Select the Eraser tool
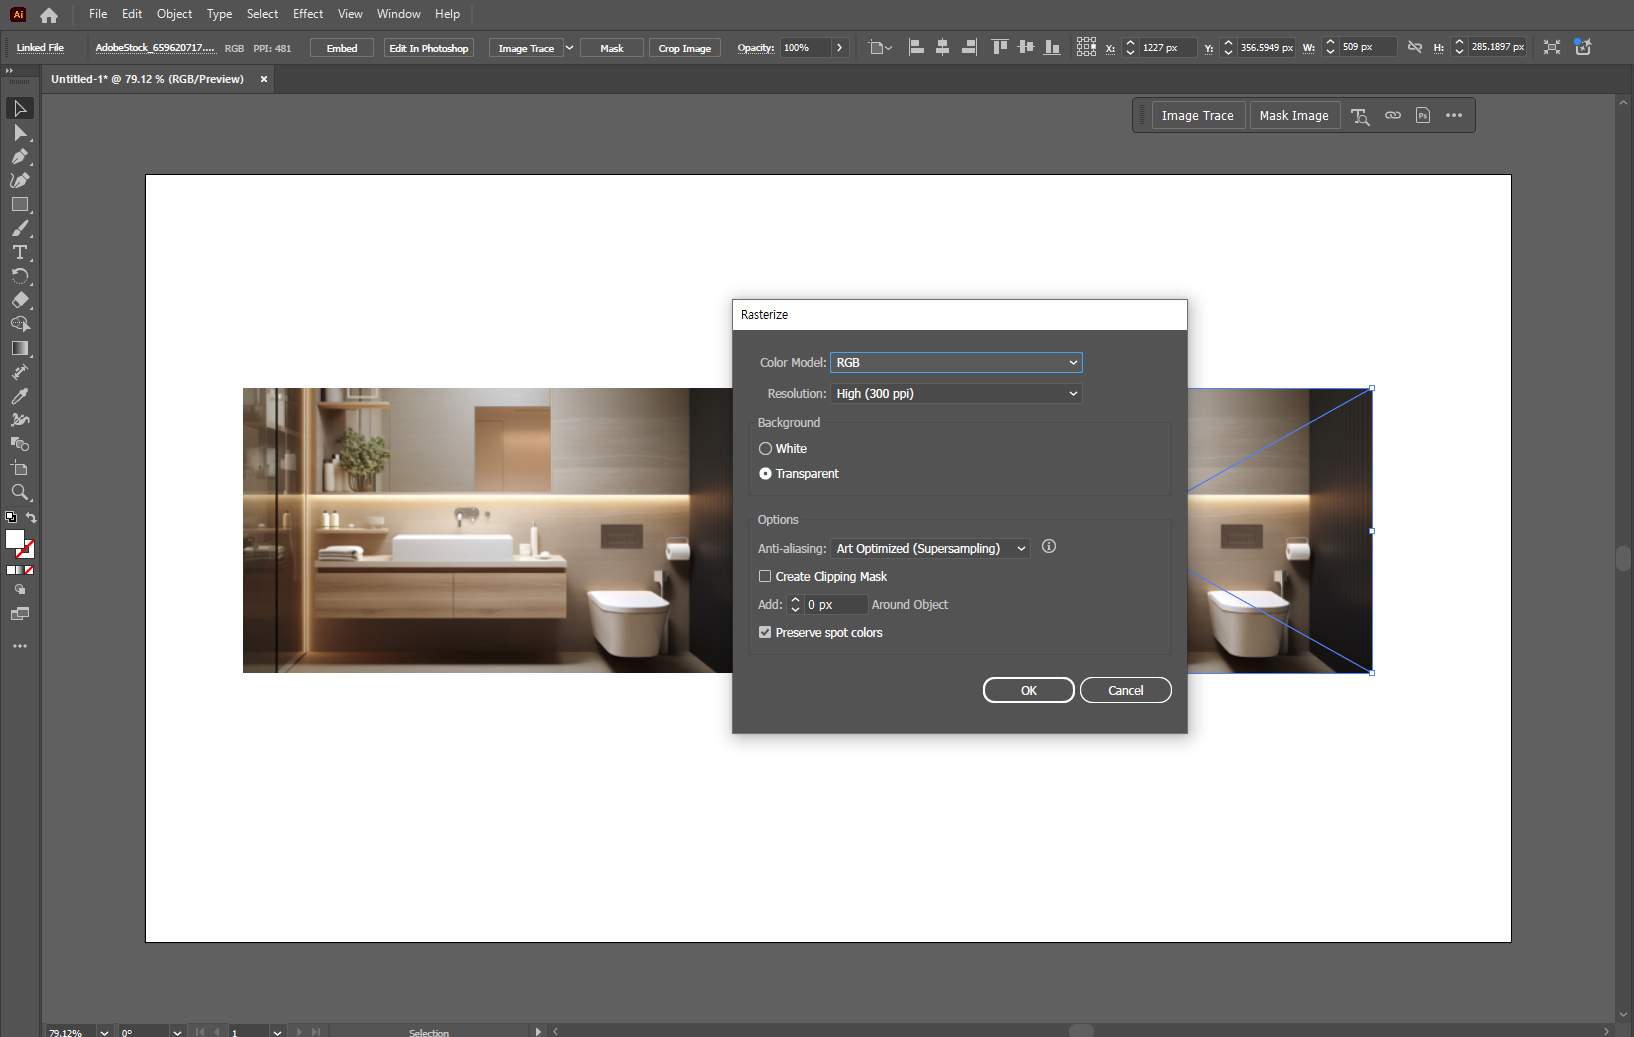Image resolution: width=1634 pixels, height=1037 pixels. 20,300
